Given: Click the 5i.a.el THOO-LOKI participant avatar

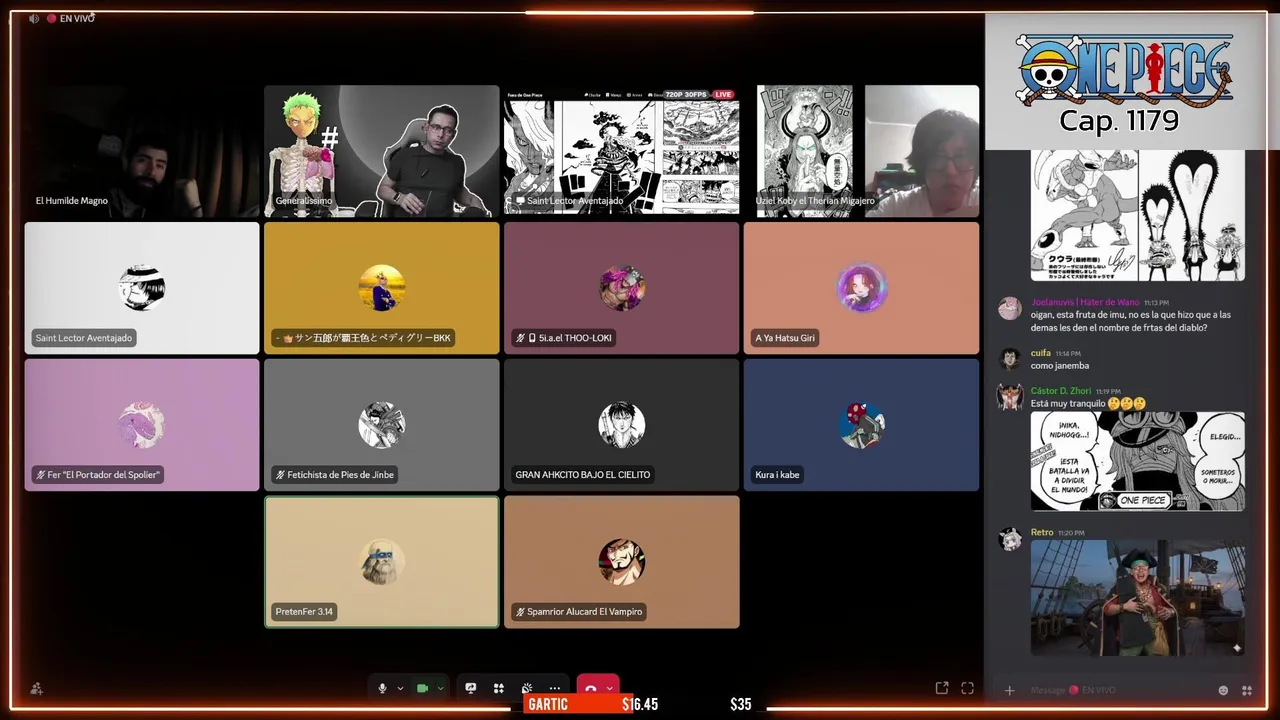Looking at the screenshot, I should click(622, 288).
